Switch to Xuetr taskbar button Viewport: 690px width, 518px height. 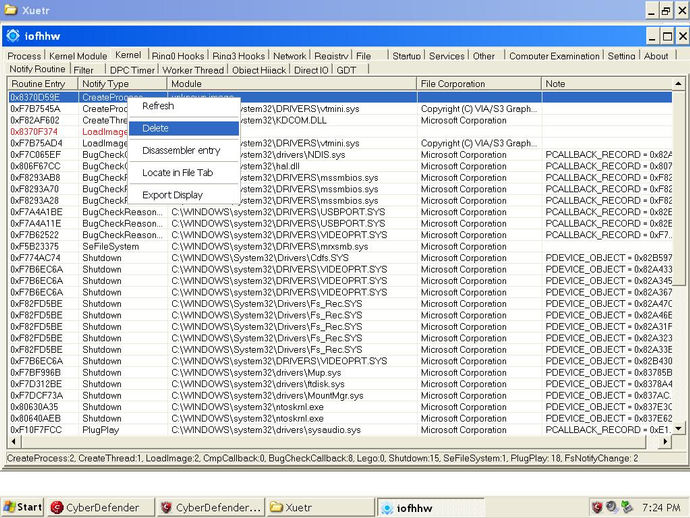click(x=320, y=507)
